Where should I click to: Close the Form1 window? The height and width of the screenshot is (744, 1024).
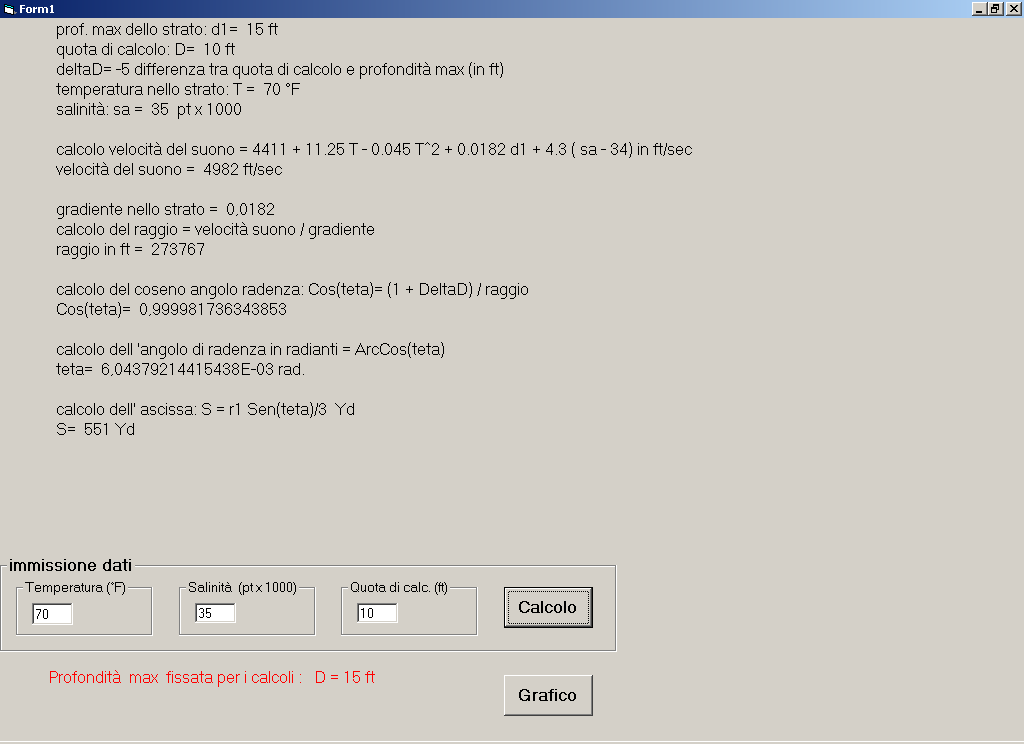[1012, 8]
